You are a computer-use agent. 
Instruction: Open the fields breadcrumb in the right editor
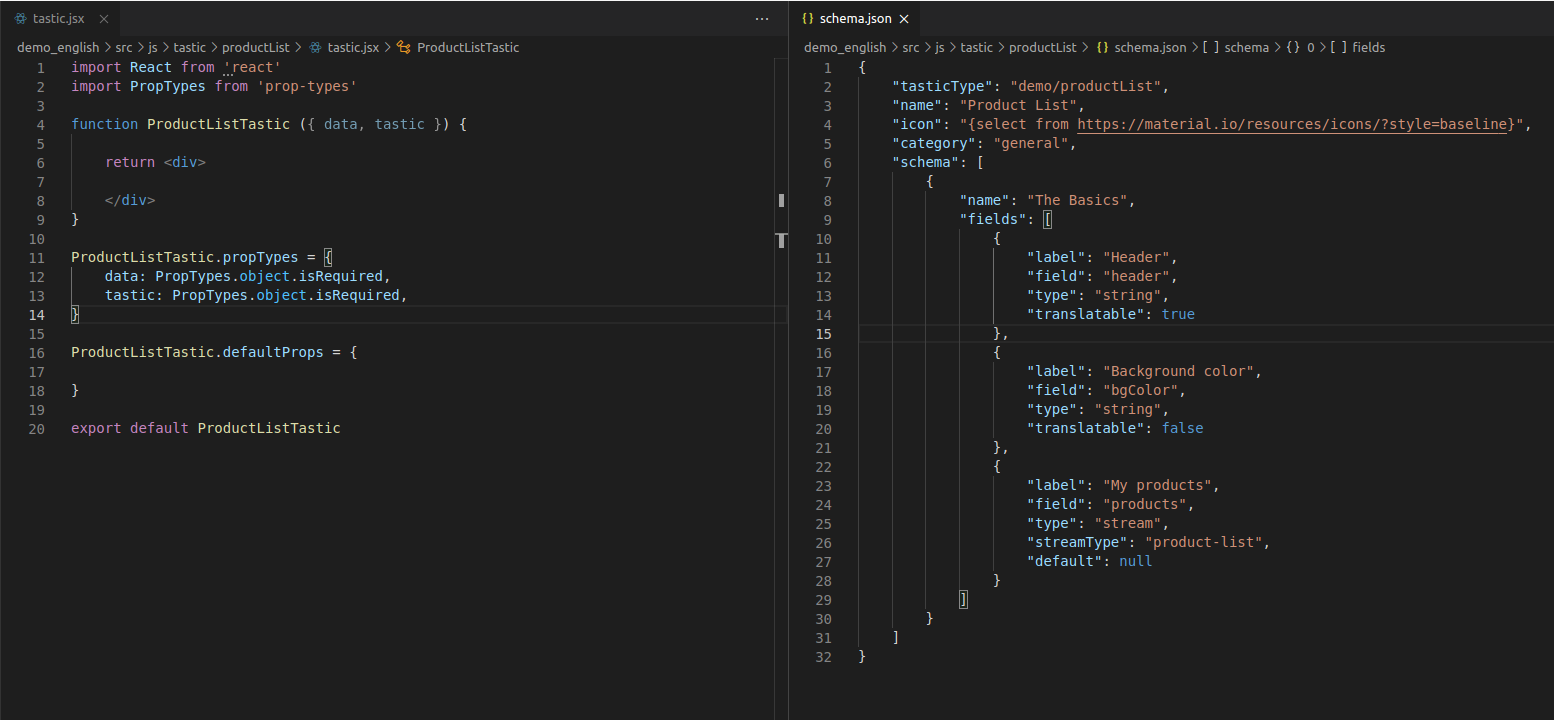(1368, 47)
